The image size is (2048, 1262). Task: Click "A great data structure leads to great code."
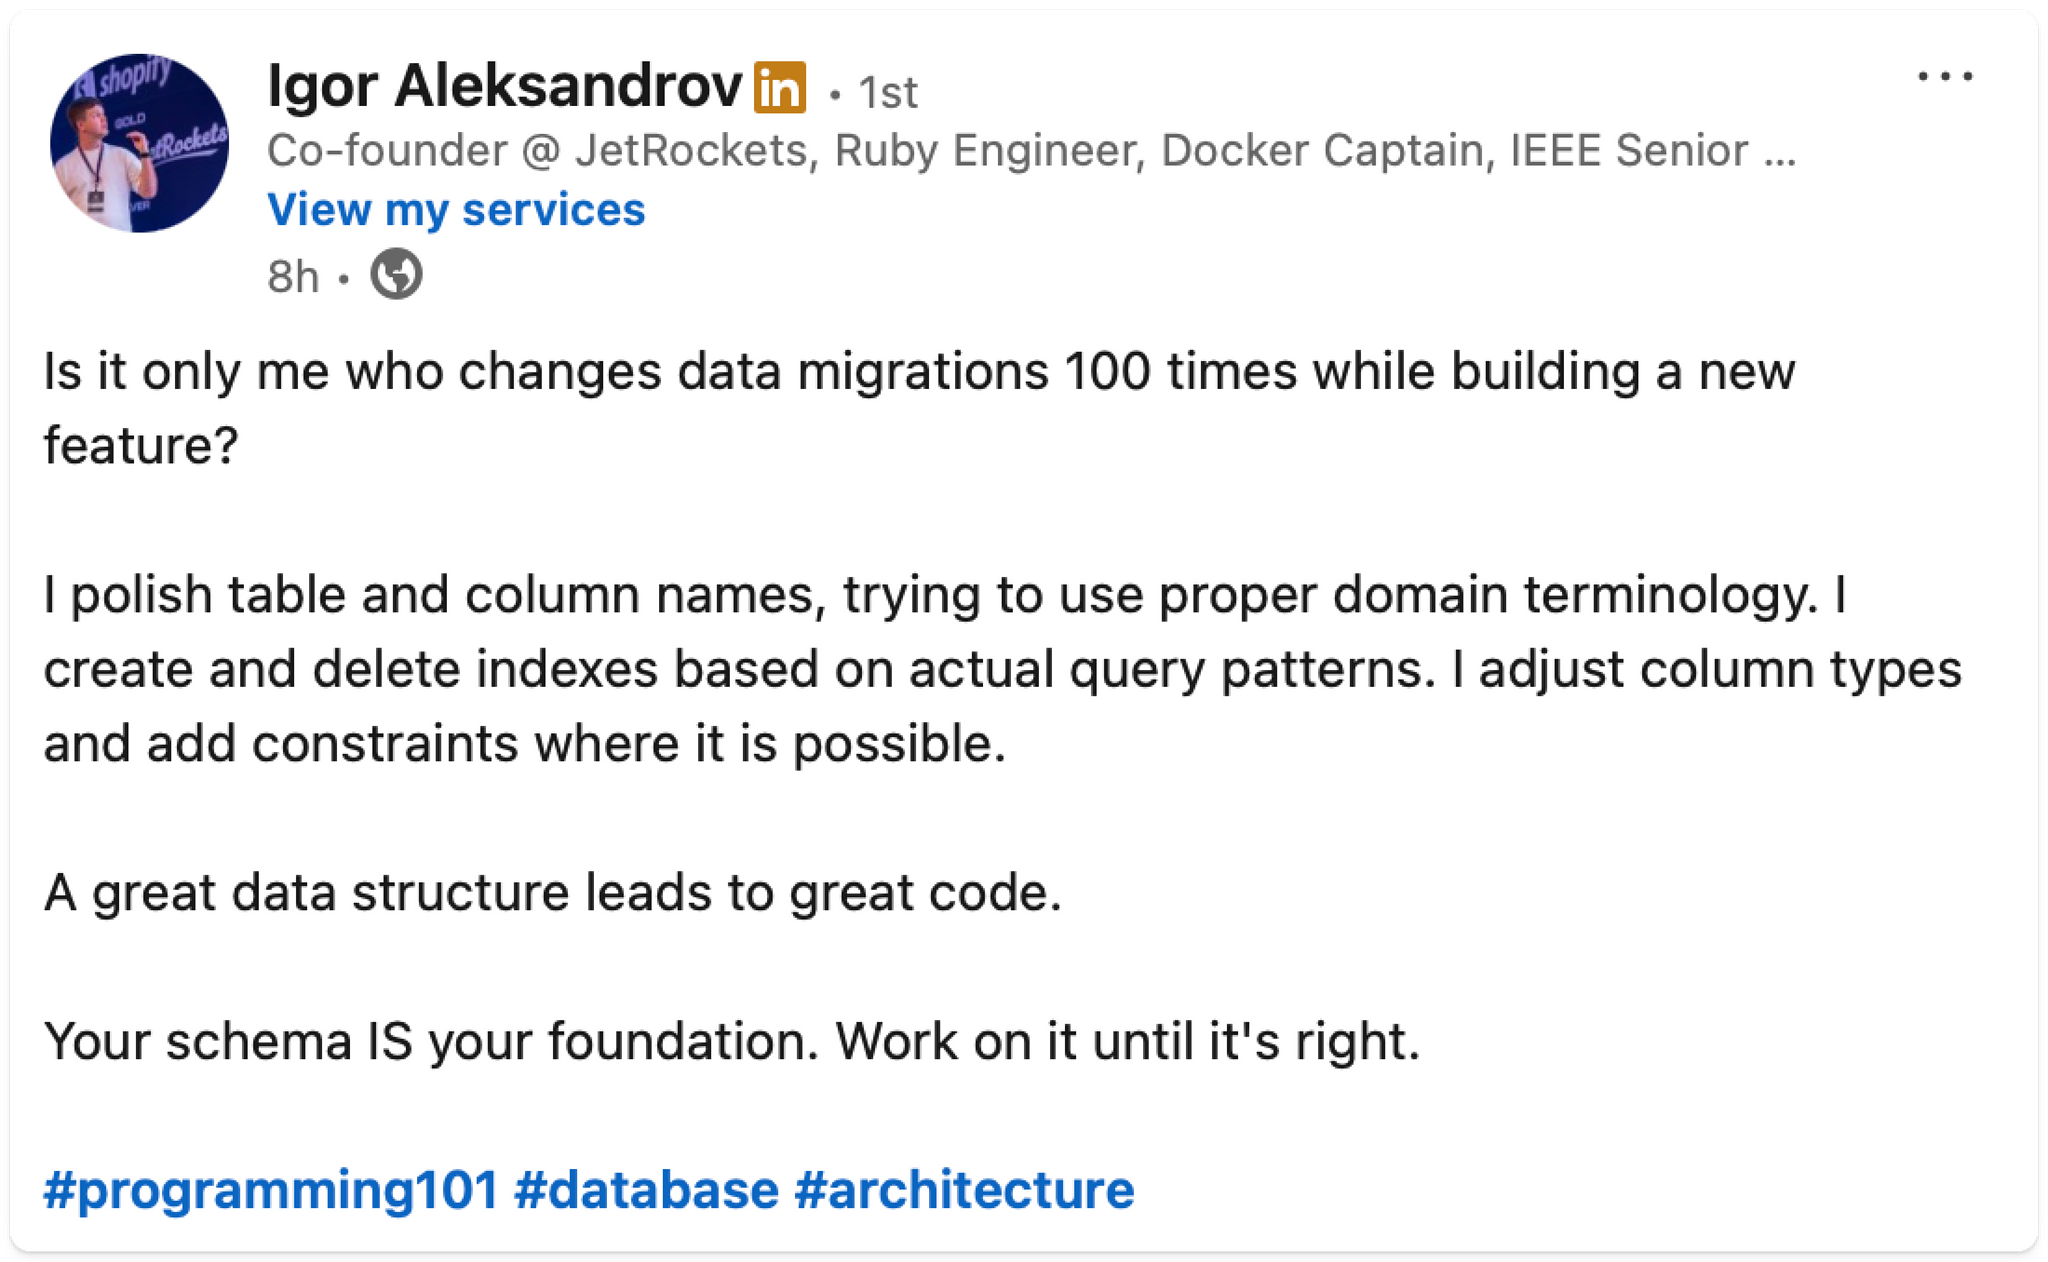pyautogui.click(x=552, y=893)
